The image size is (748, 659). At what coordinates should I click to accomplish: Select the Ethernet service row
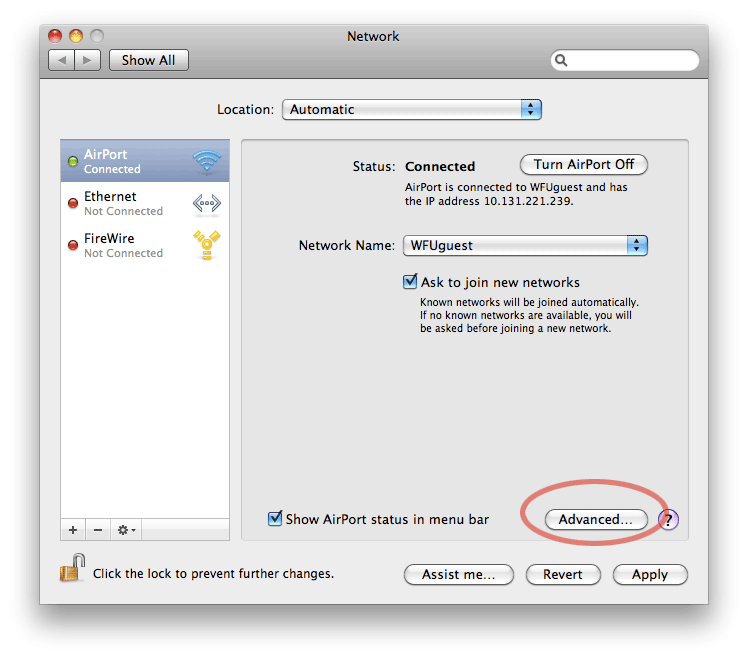coord(145,203)
